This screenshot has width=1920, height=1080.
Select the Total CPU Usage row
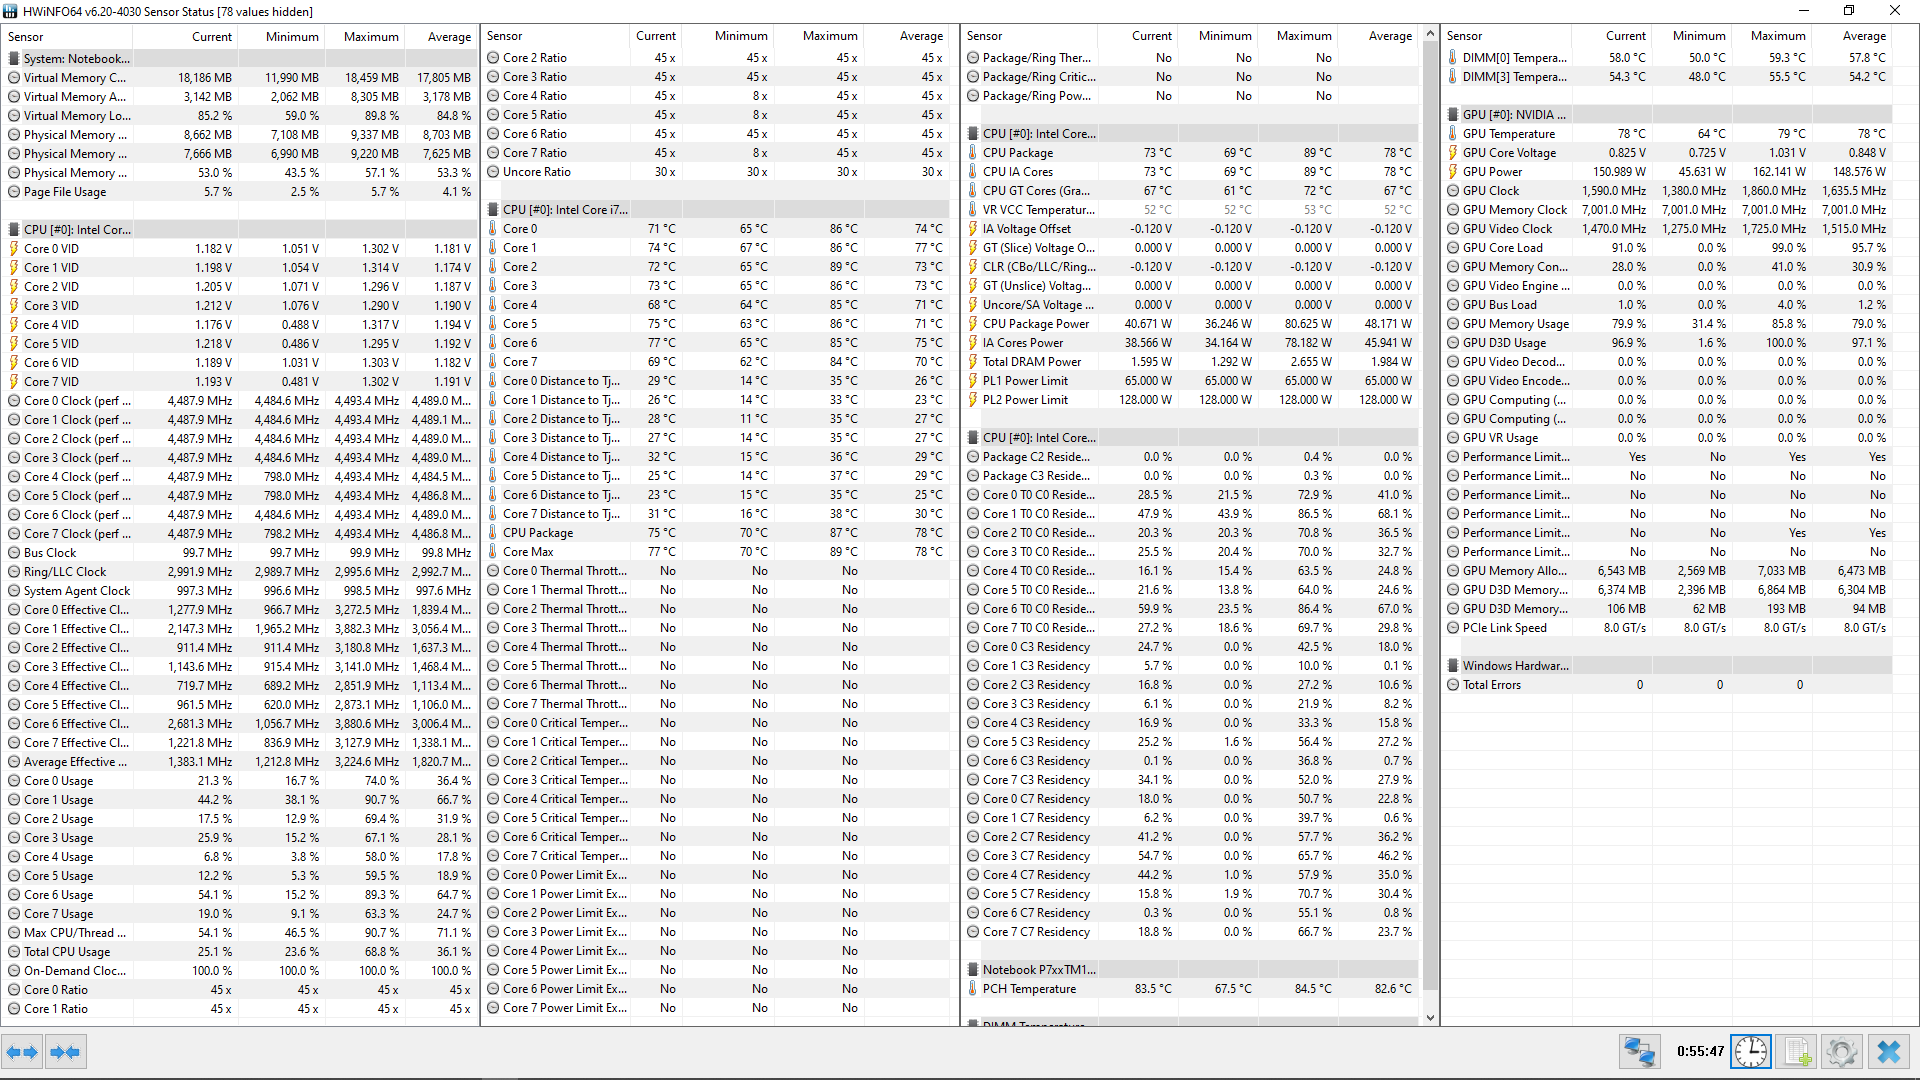[67, 952]
